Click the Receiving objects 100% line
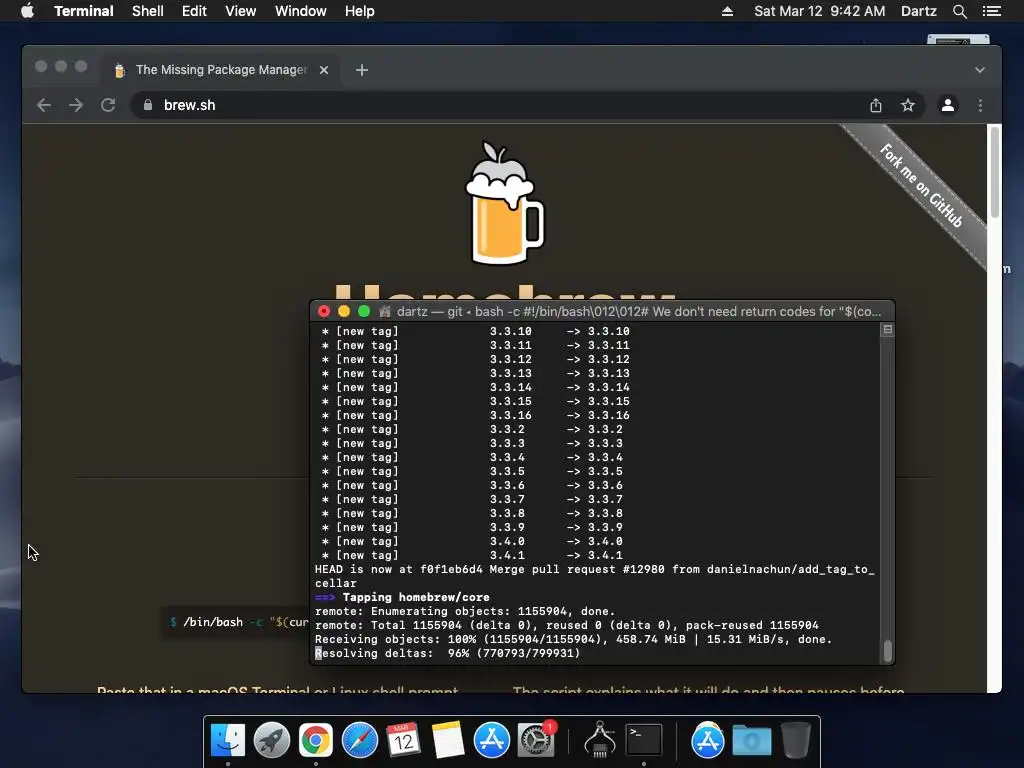This screenshot has width=1024, height=768. pos(573,639)
